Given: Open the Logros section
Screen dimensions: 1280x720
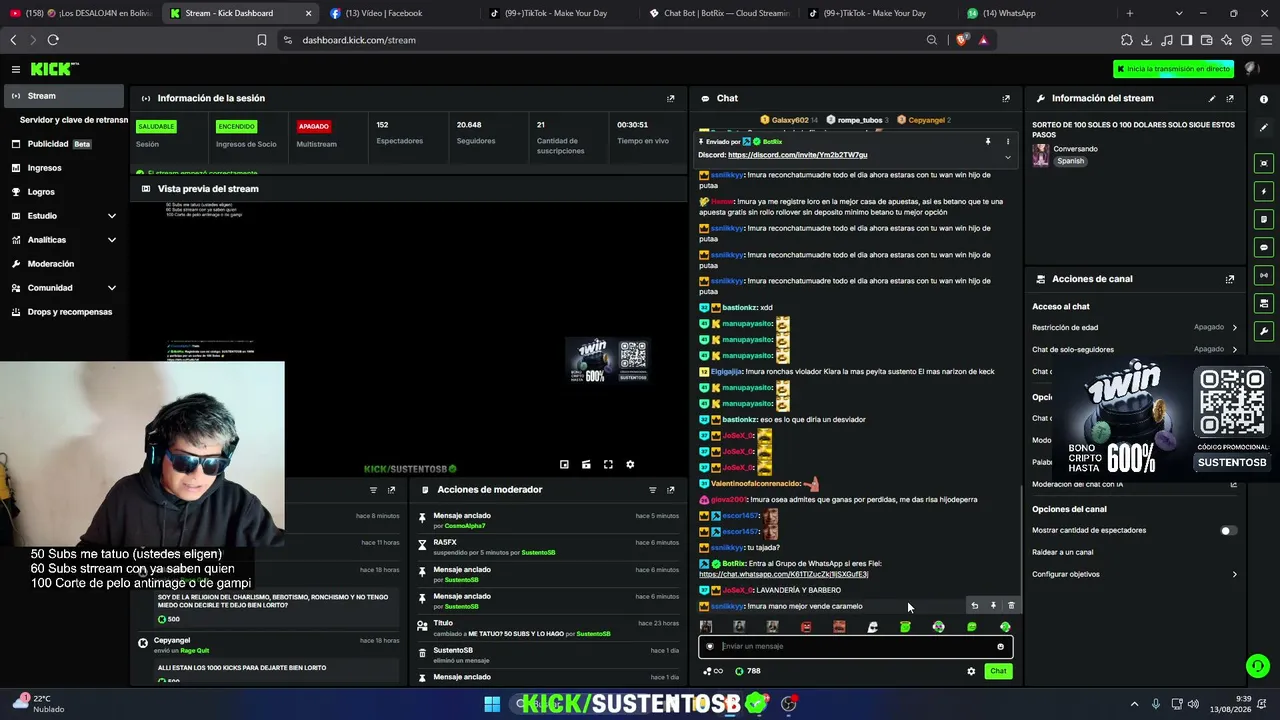Looking at the screenshot, I should pyautogui.click(x=64, y=192).
